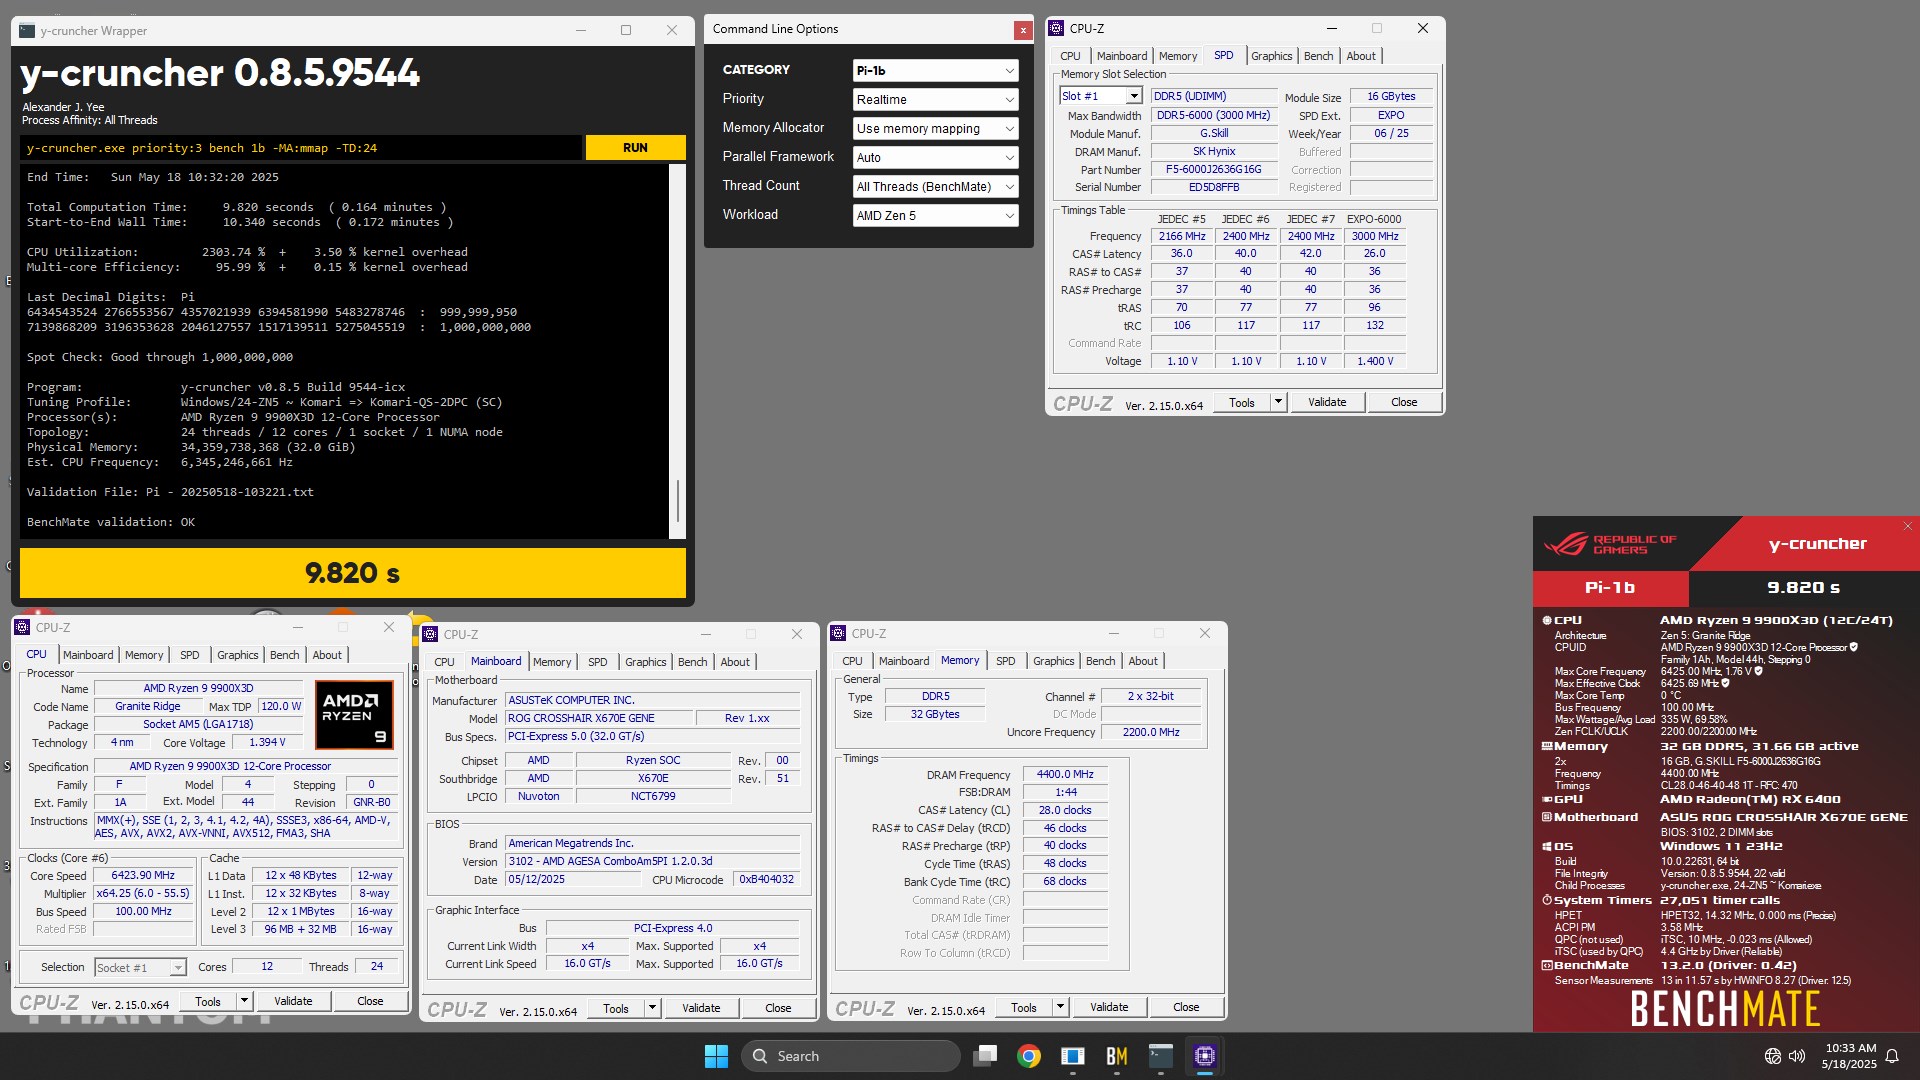
Task: Open Socket #1 Selection dropdown in CPU-Z
Action: point(140,967)
